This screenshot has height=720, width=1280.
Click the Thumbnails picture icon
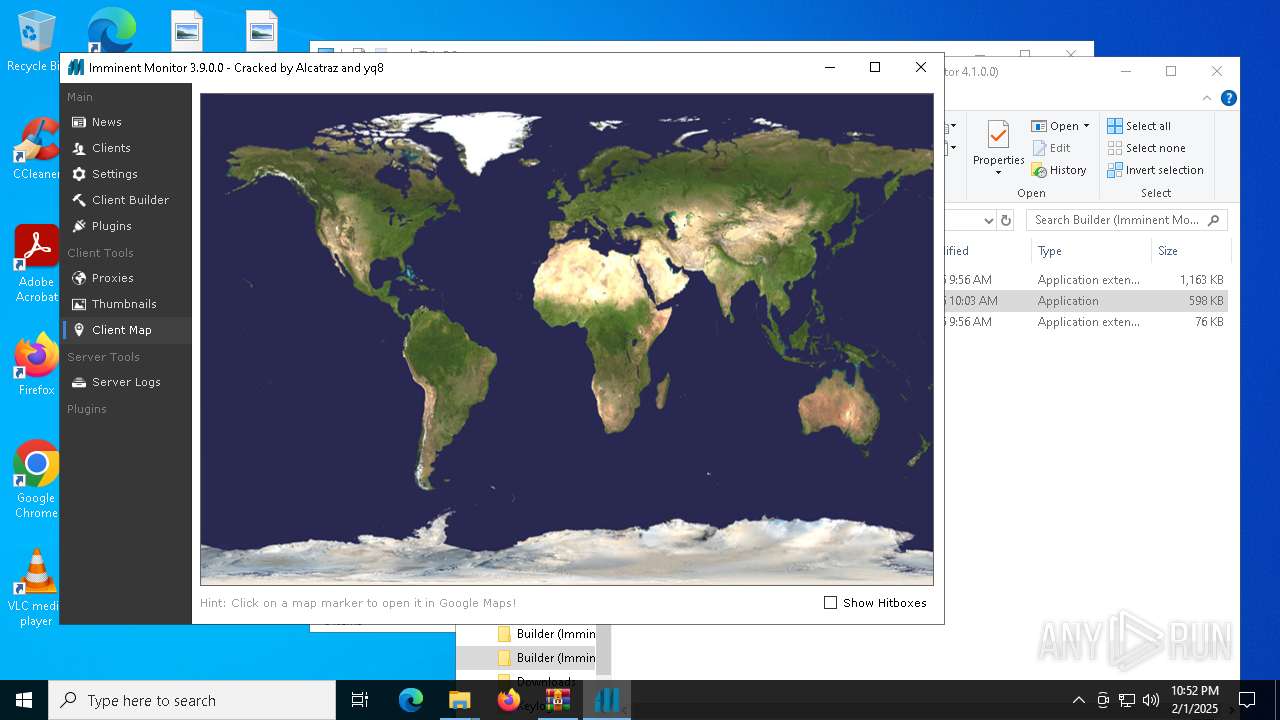[x=79, y=304]
